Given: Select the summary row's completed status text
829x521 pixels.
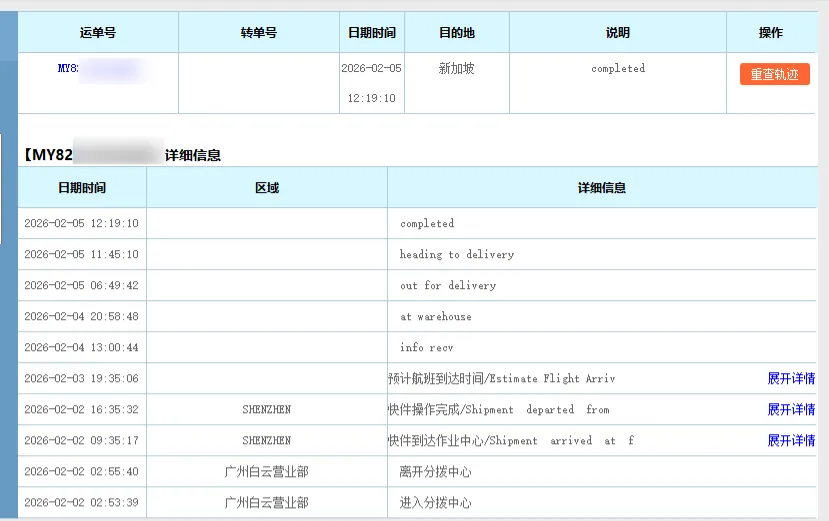Looking at the screenshot, I should click(x=618, y=68).
